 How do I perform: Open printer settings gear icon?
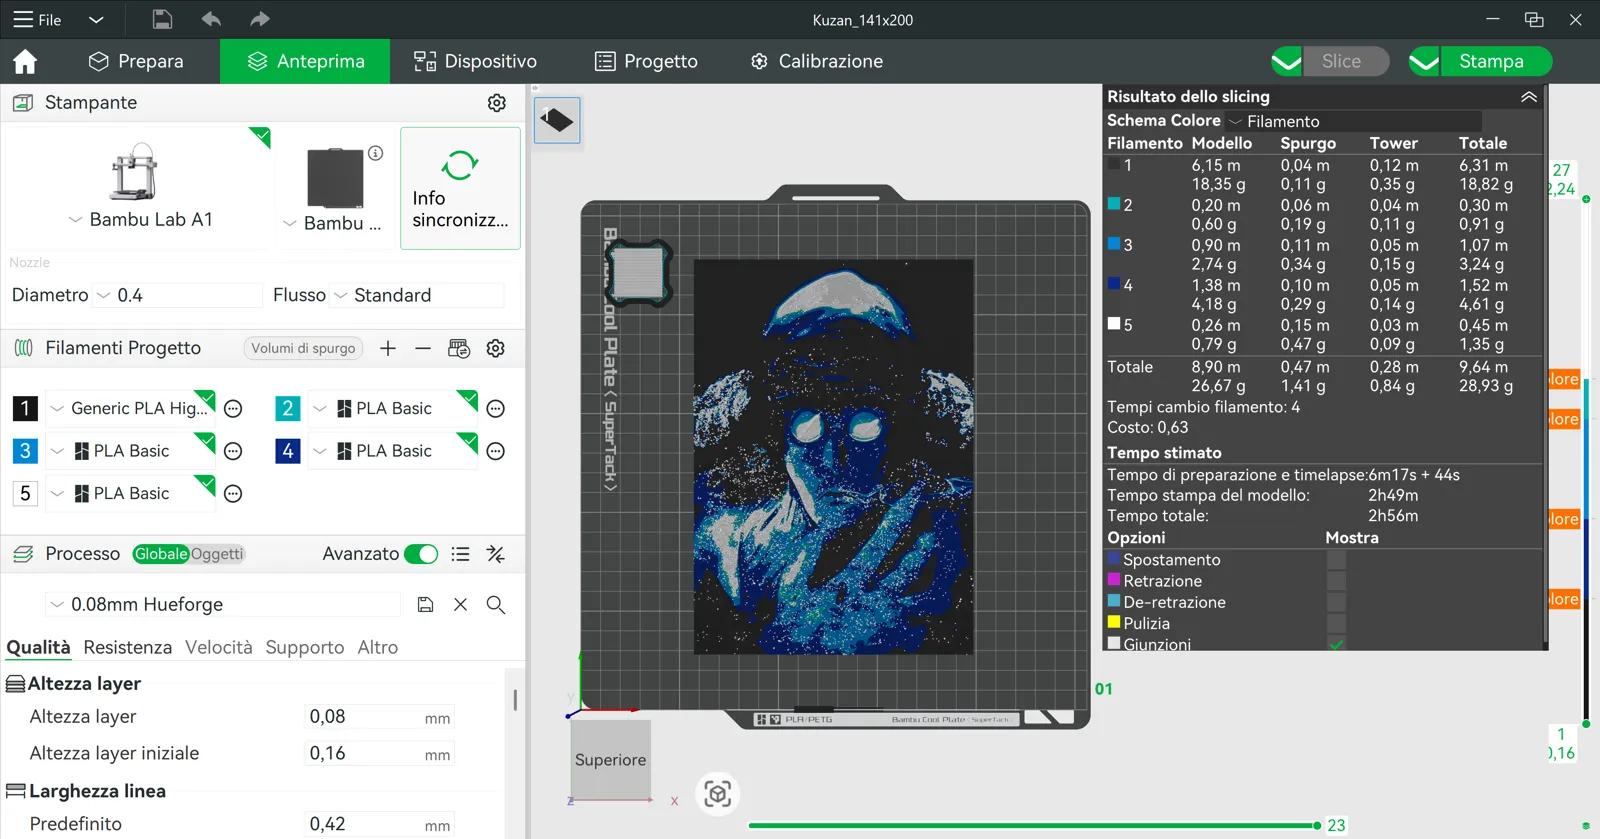(x=497, y=103)
